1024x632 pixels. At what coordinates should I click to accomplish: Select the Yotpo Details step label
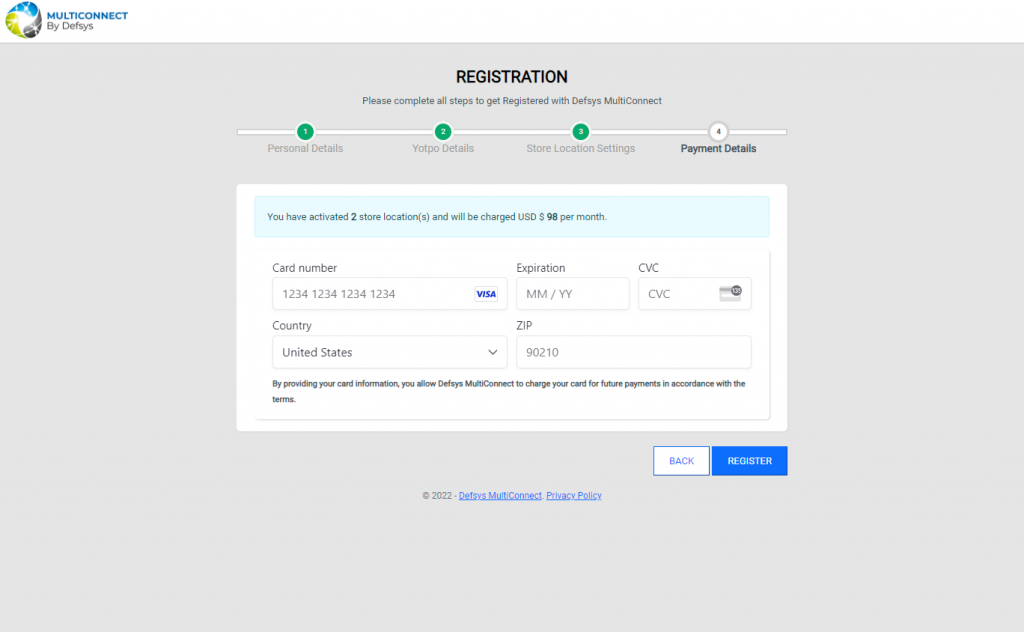point(443,149)
